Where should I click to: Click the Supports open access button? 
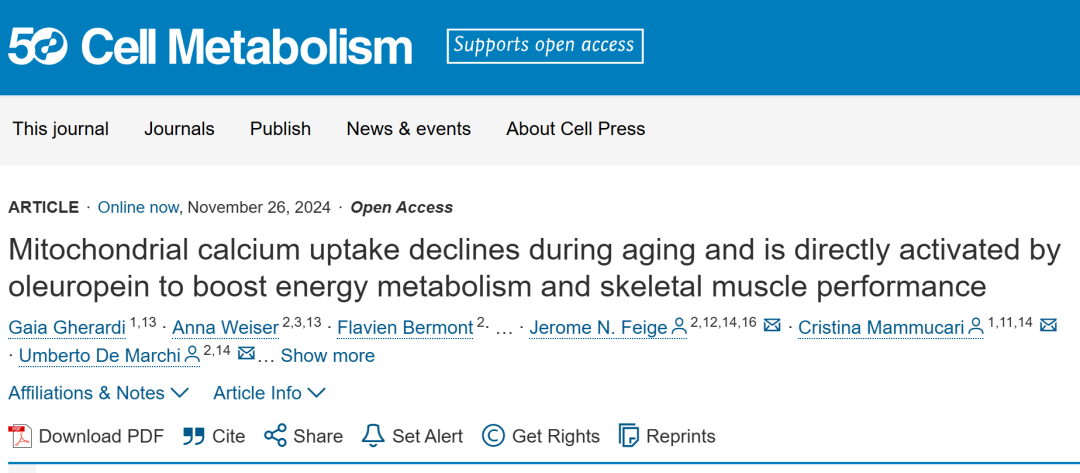(x=544, y=46)
